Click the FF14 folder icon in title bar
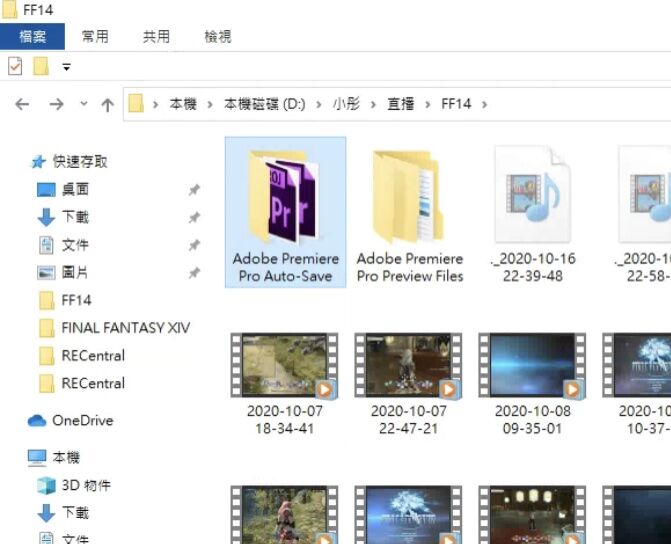Image resolution: width=671 pixels, height=544 pixels. coord(9,9)
